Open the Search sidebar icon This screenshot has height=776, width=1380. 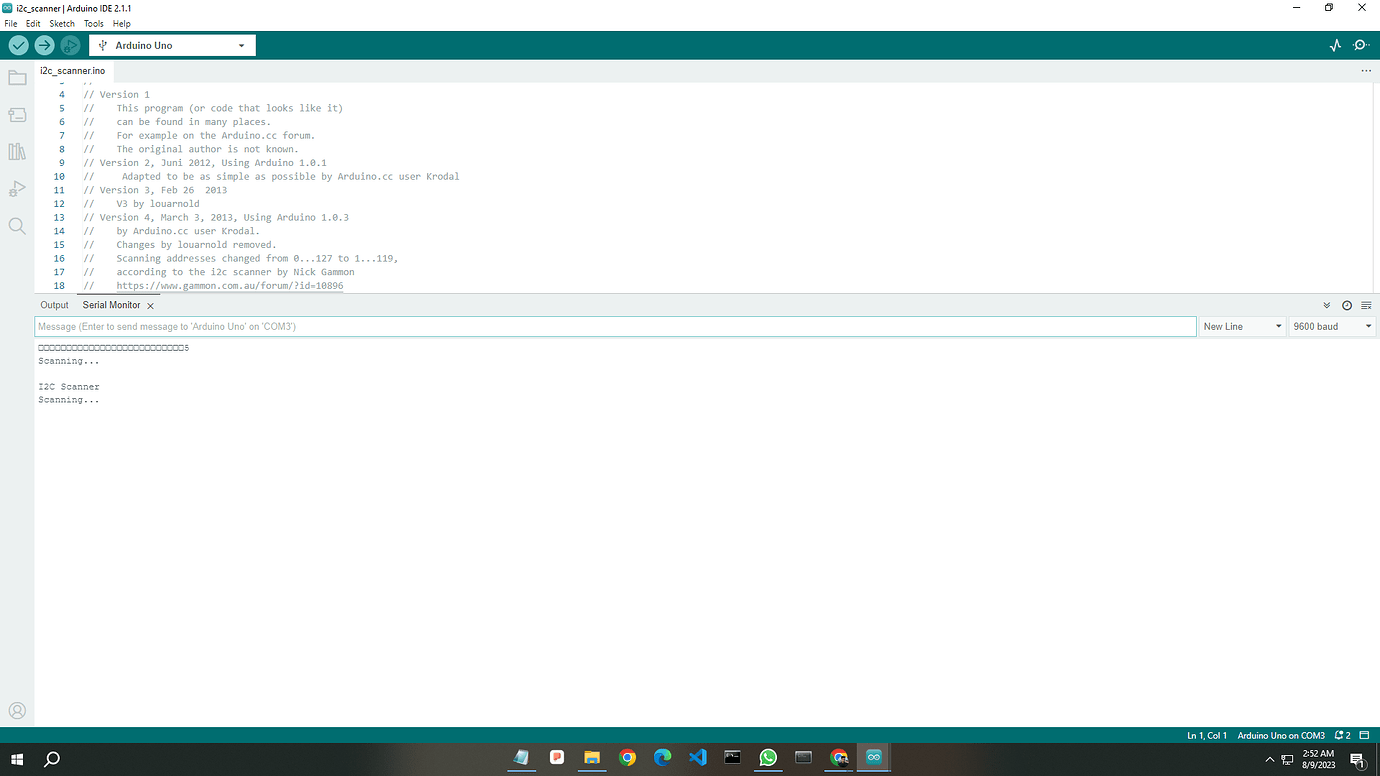coord(17,225)
